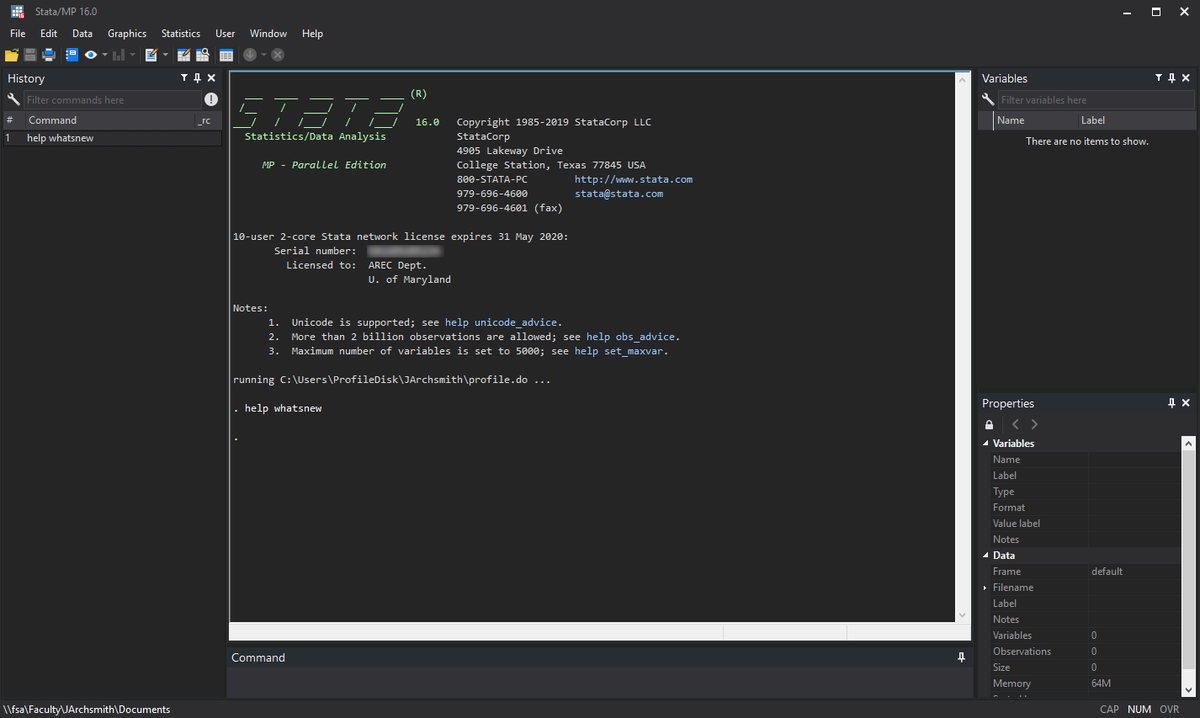Viewport: 1200px width, 718px height.
Task: Open the Variables Manager toolbar icon
Action: pos(226,55)
